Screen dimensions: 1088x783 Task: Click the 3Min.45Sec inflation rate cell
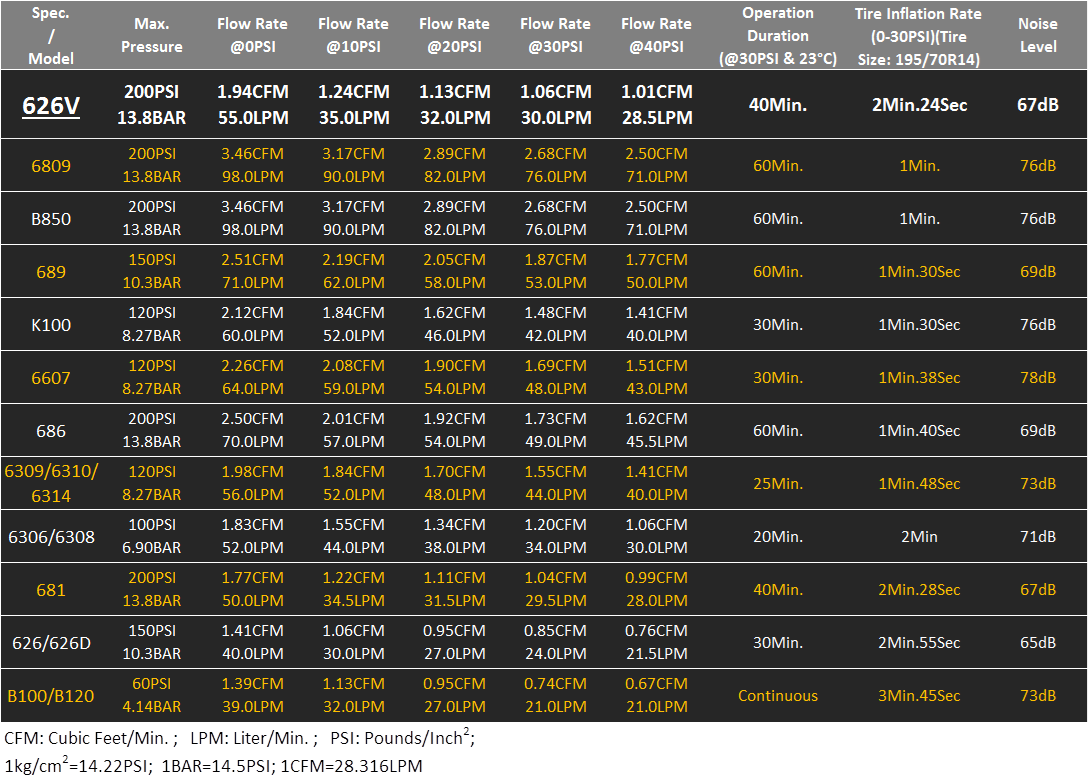pyautogui.click(x=918, y=696)
